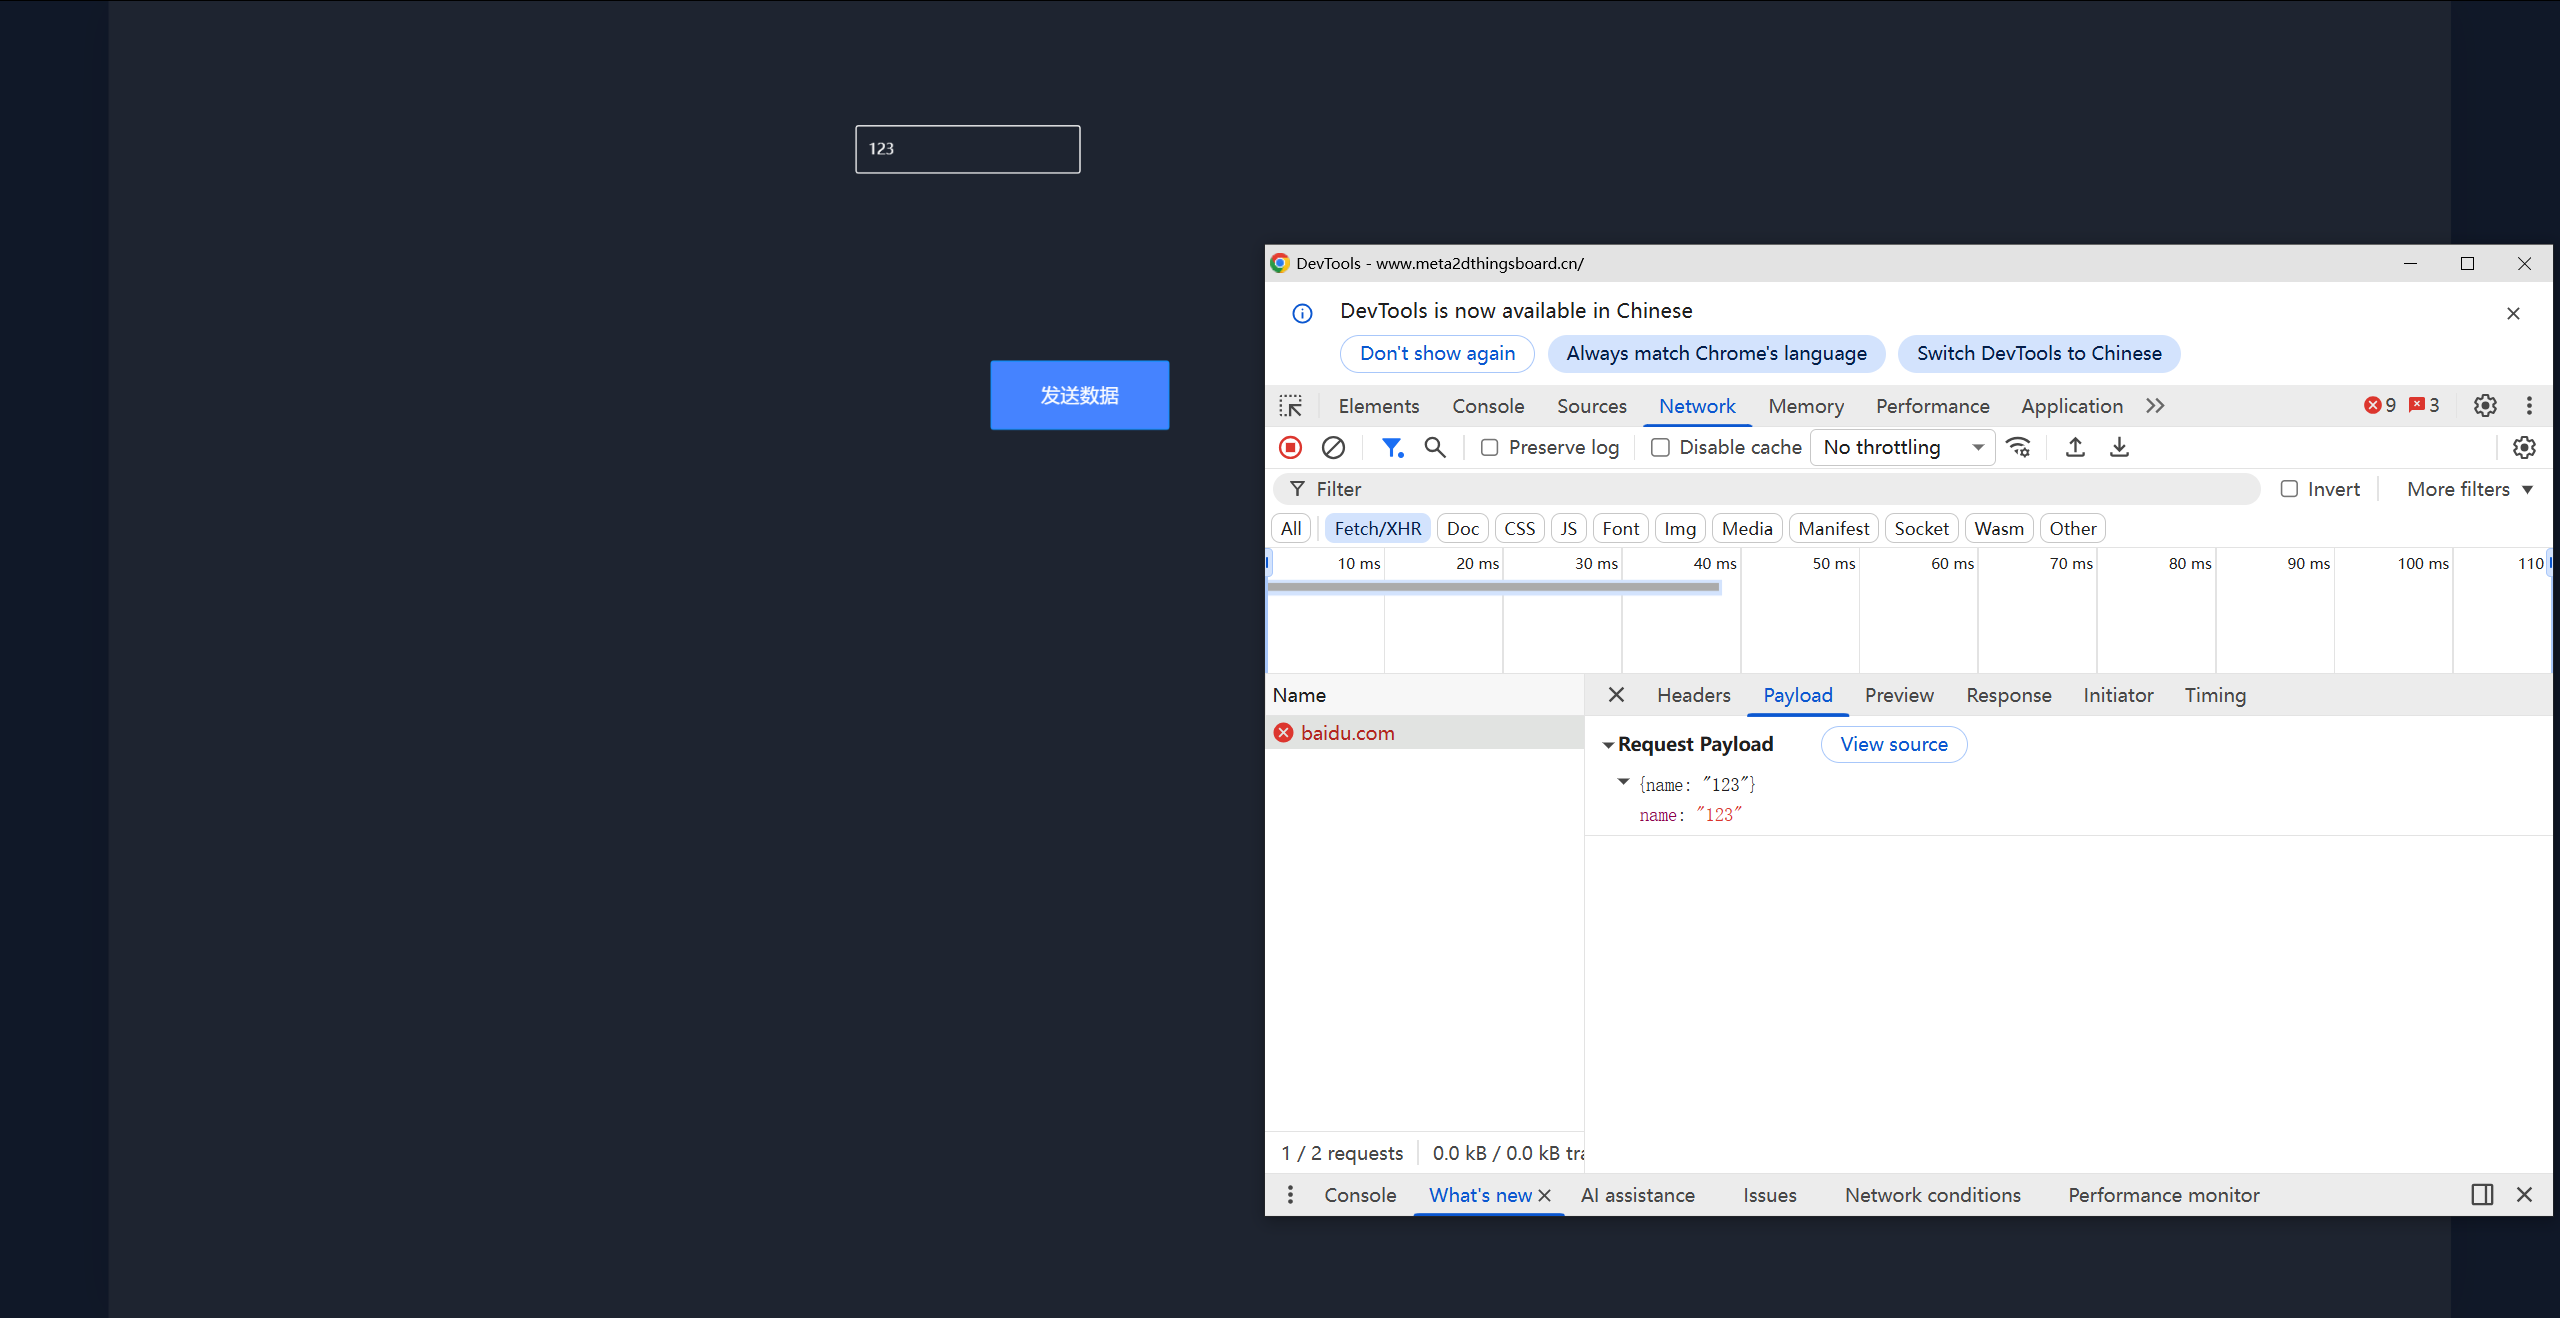Open the Console panel tab

pyautogui.click(x=1488, y=406)
